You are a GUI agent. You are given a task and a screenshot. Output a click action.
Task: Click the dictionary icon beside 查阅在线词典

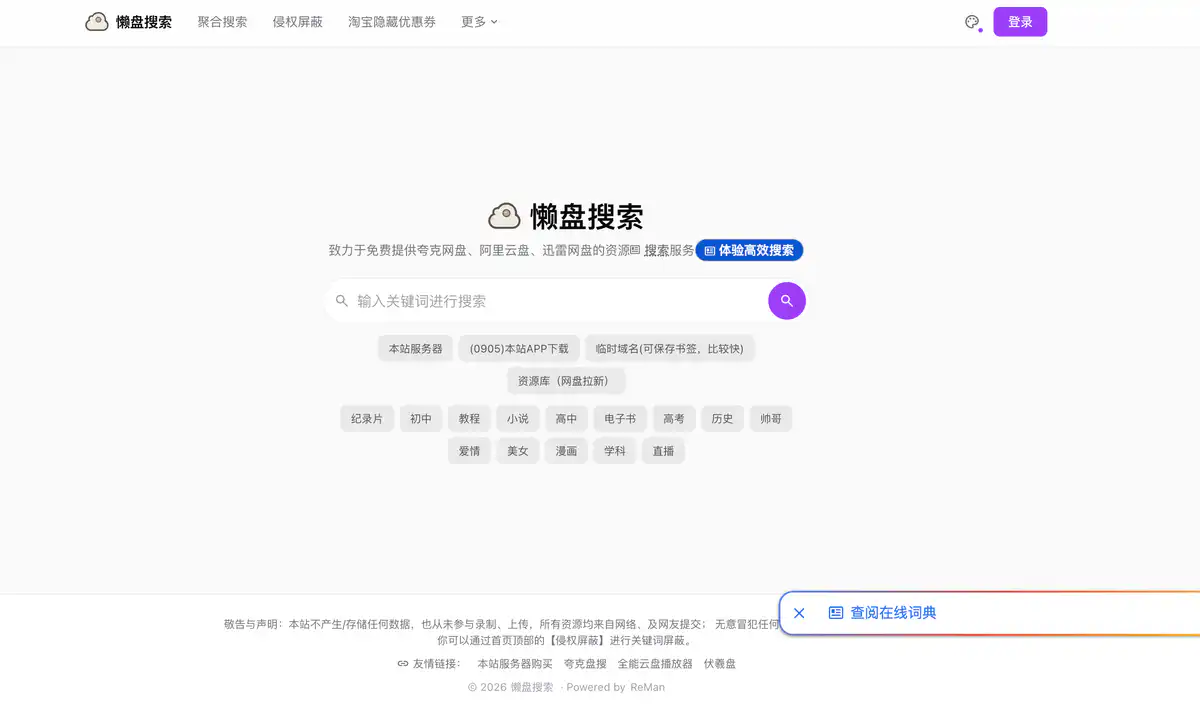click(836, 613)
